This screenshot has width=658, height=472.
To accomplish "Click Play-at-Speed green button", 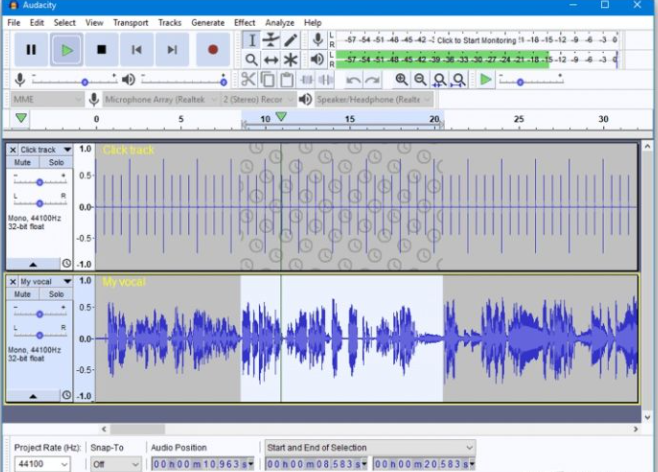I will pos(486,79).
